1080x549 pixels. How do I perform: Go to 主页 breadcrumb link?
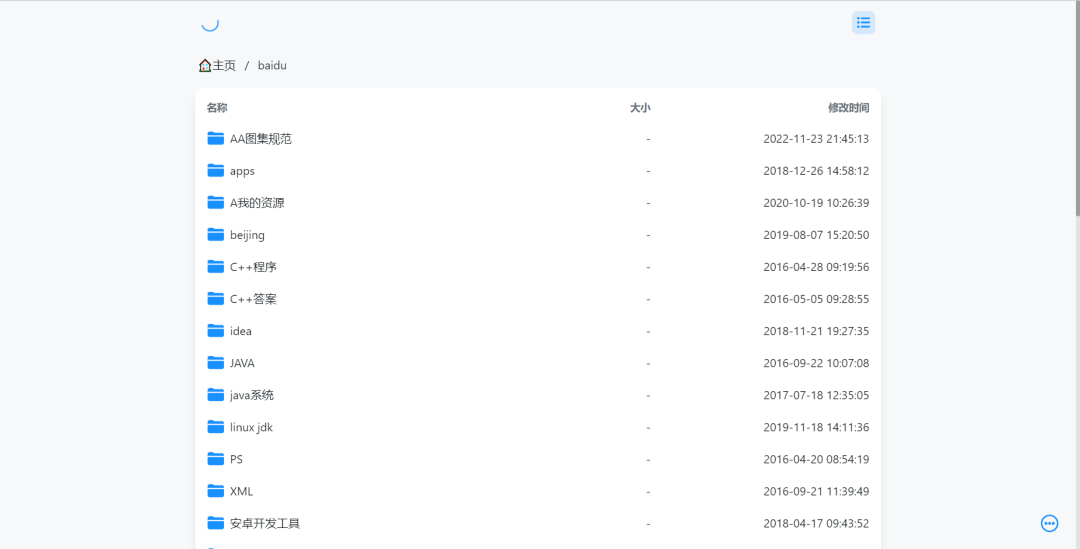[x=224, y=65]
